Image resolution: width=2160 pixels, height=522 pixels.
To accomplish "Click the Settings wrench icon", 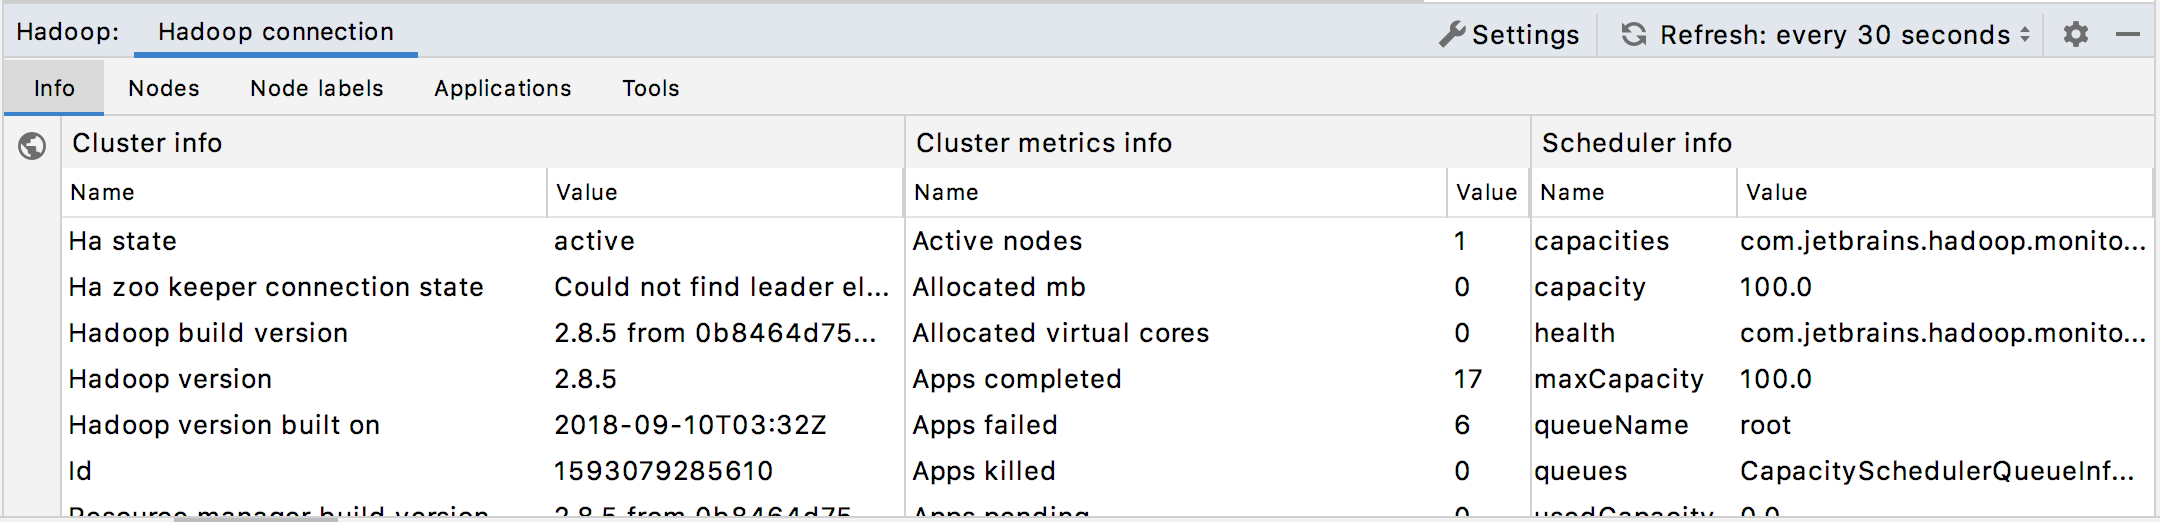I will pos(1451,35).
